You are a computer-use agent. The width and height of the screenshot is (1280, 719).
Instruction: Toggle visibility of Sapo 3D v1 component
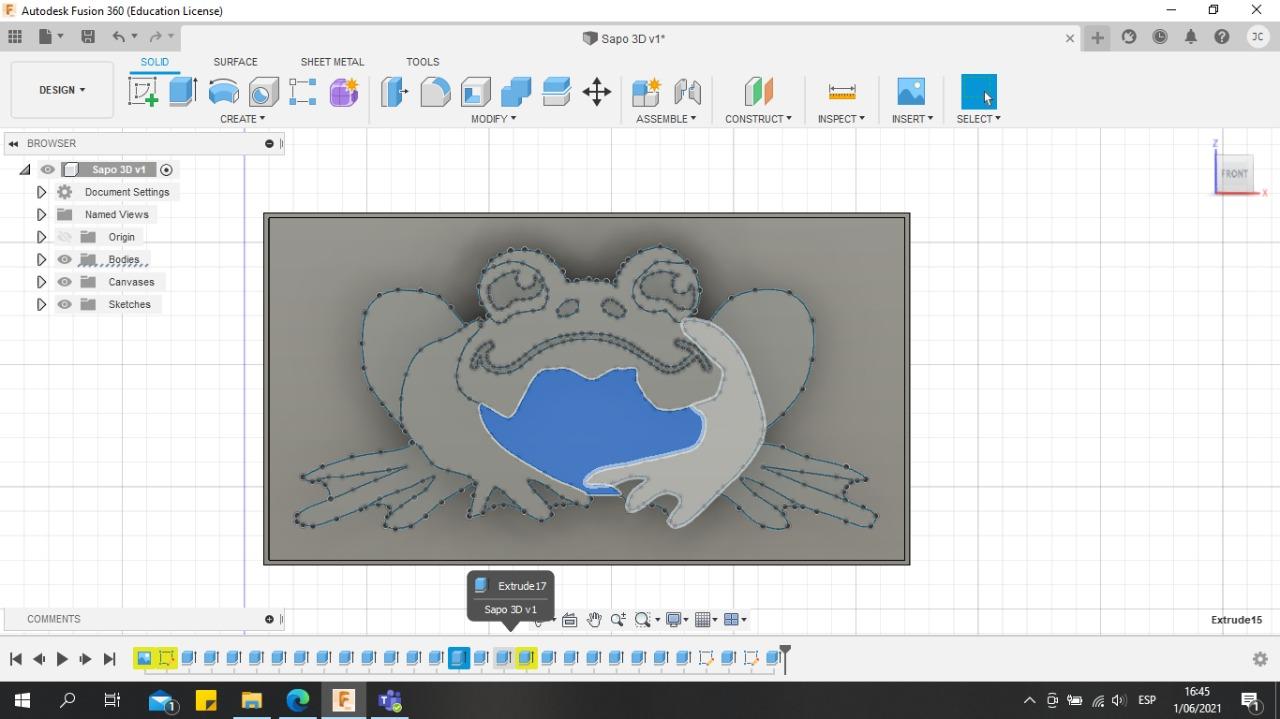(x=48, y=170)
